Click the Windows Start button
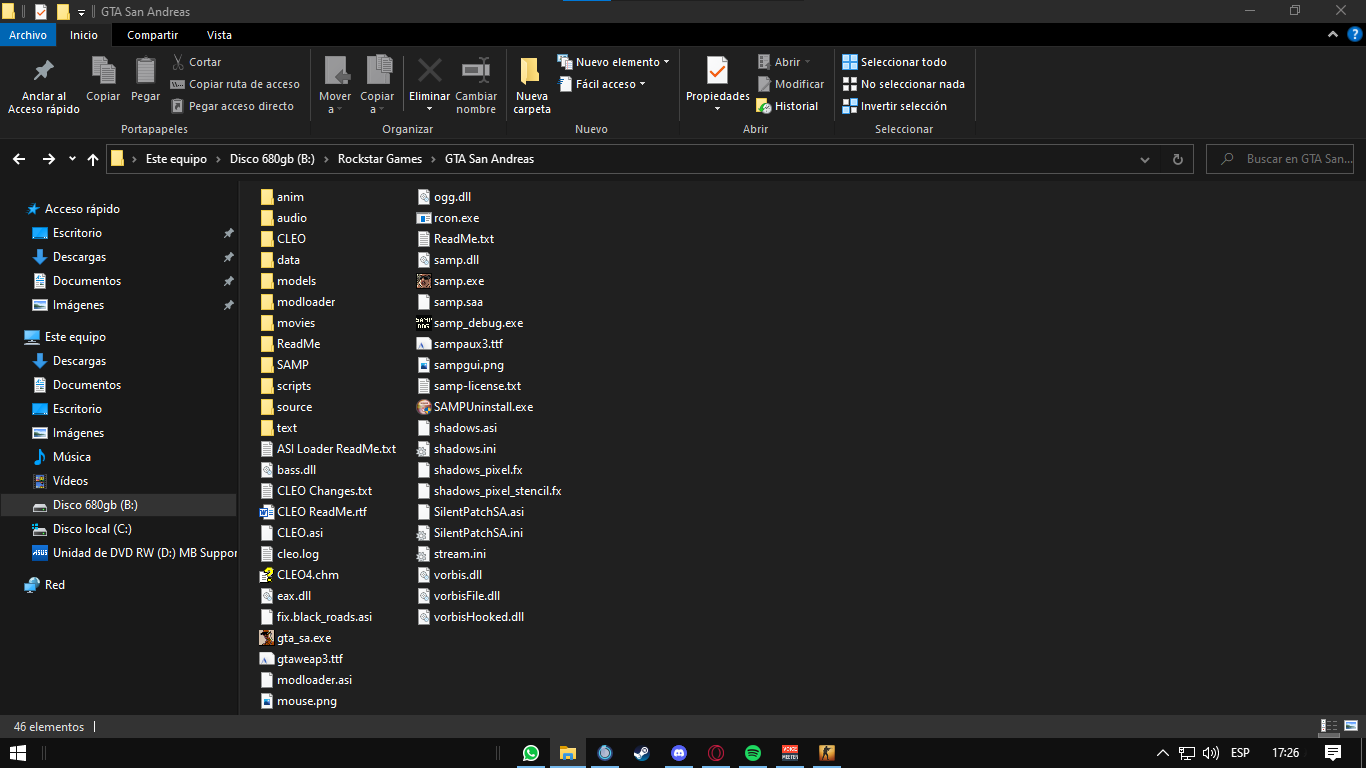 point(18,753)
